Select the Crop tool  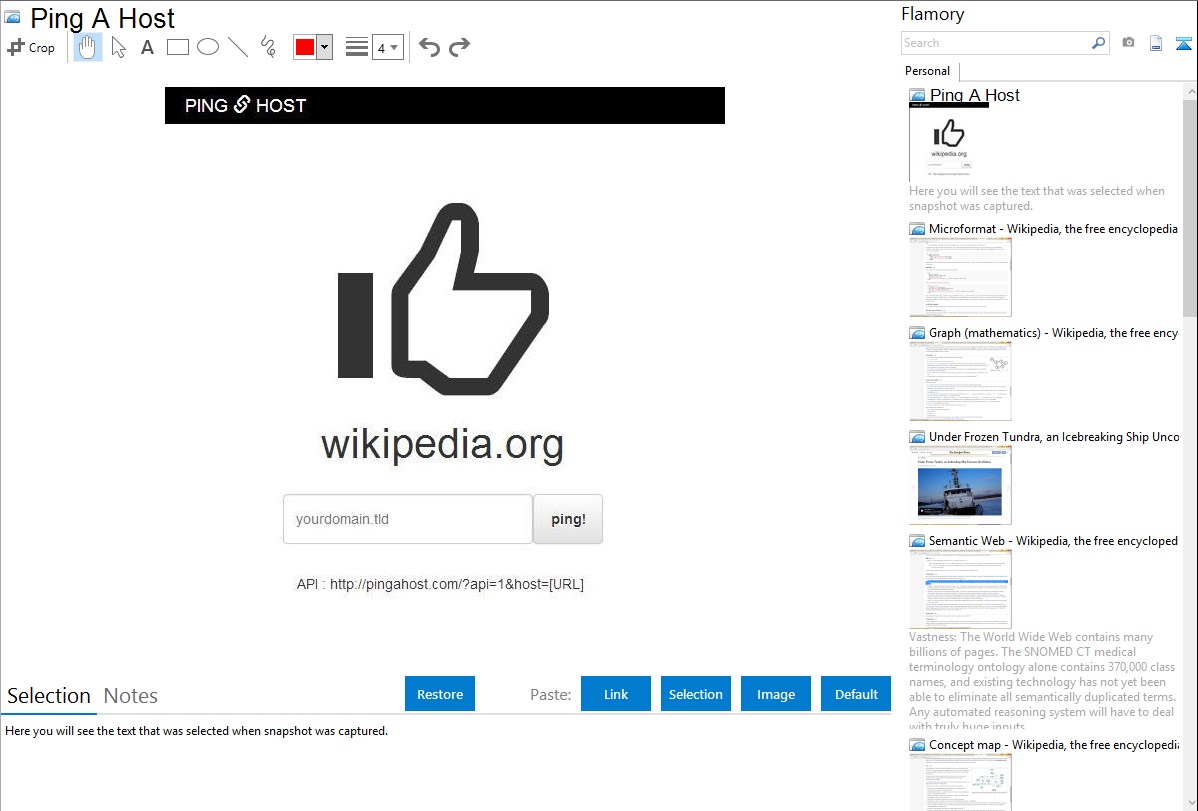pos(31,47)
